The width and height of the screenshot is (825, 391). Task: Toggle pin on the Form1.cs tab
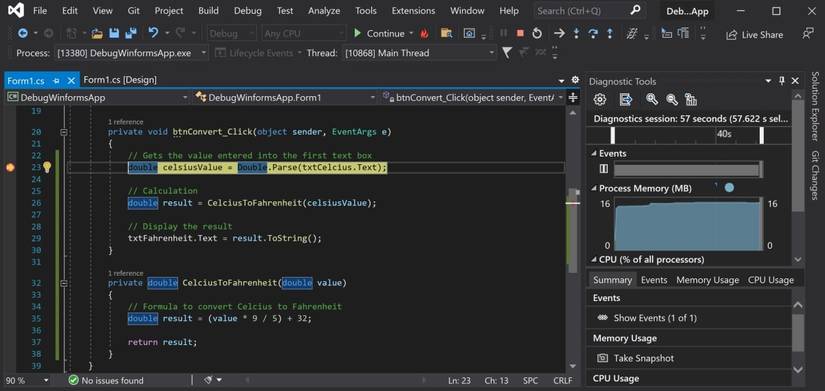coord(56,81)
